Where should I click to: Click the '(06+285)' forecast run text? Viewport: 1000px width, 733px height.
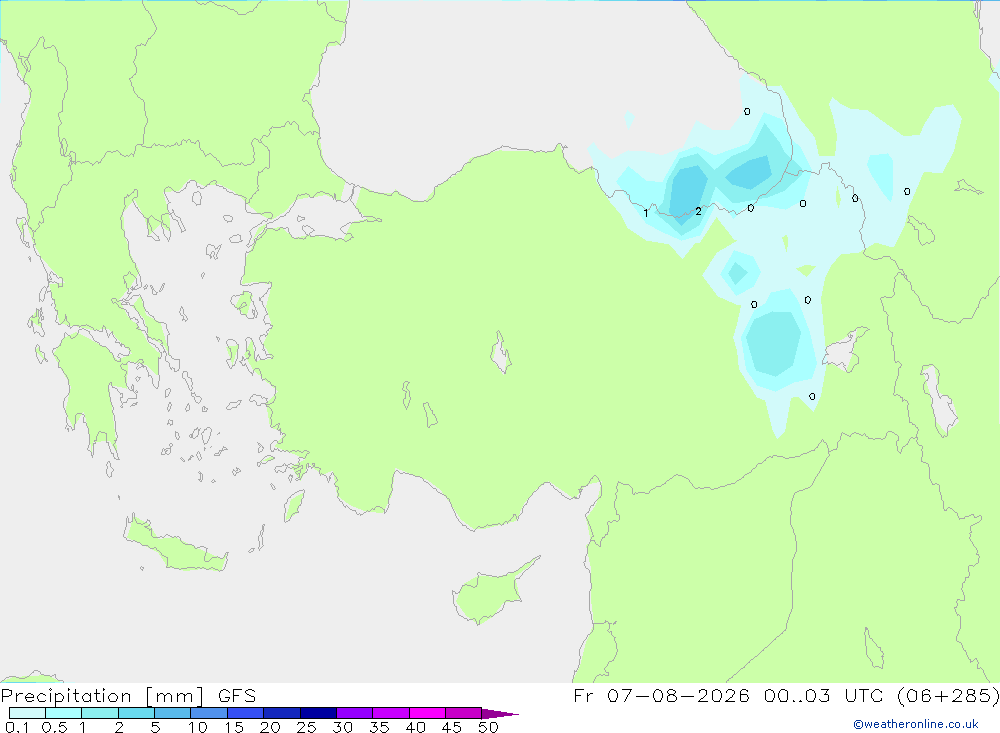[948, 695]
